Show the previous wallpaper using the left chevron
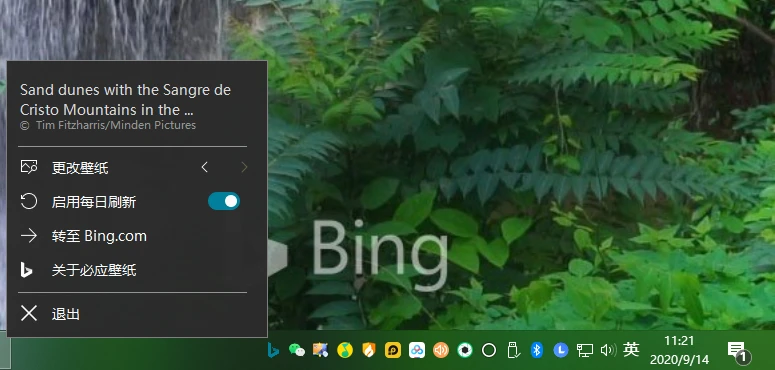775x370 pixels. pyautogui.click(x=205, y=167)
